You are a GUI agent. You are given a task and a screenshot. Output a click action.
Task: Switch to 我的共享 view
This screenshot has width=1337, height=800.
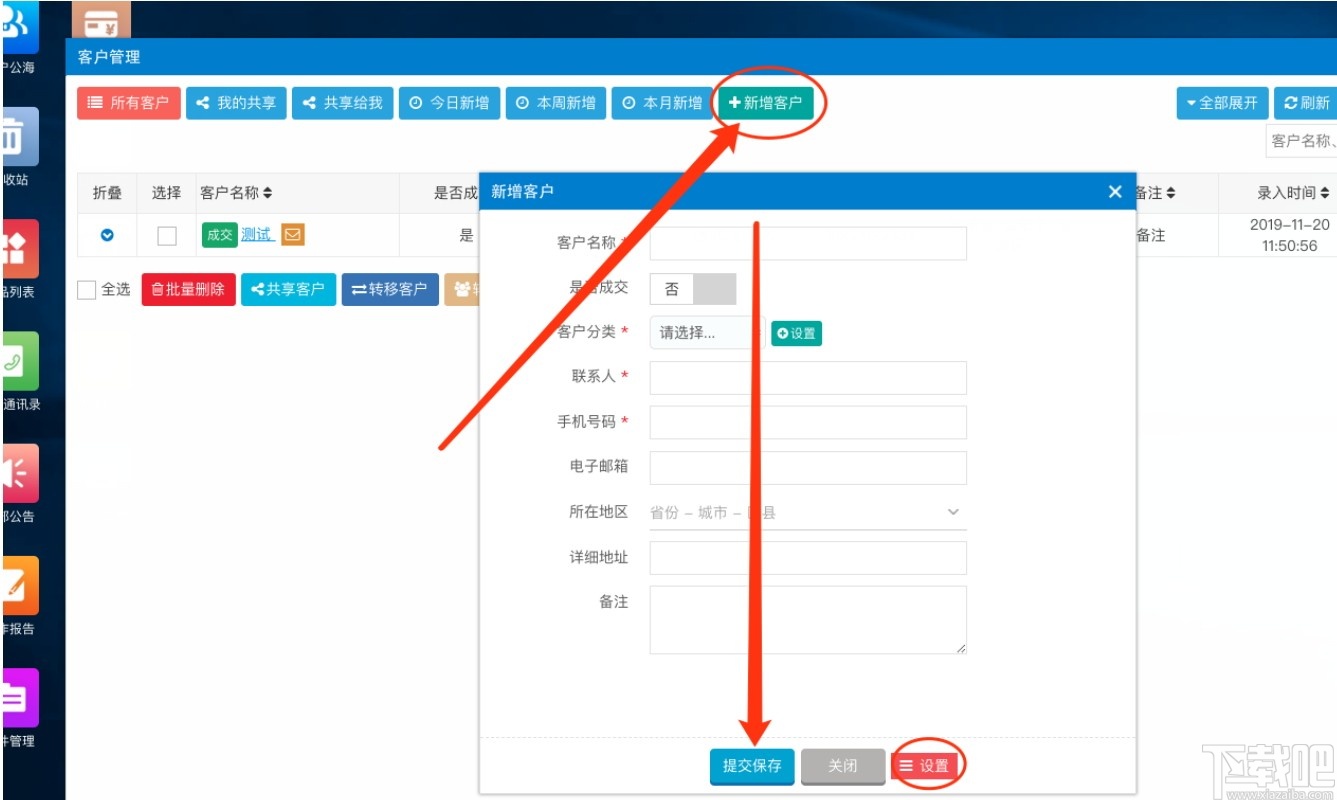236,102
